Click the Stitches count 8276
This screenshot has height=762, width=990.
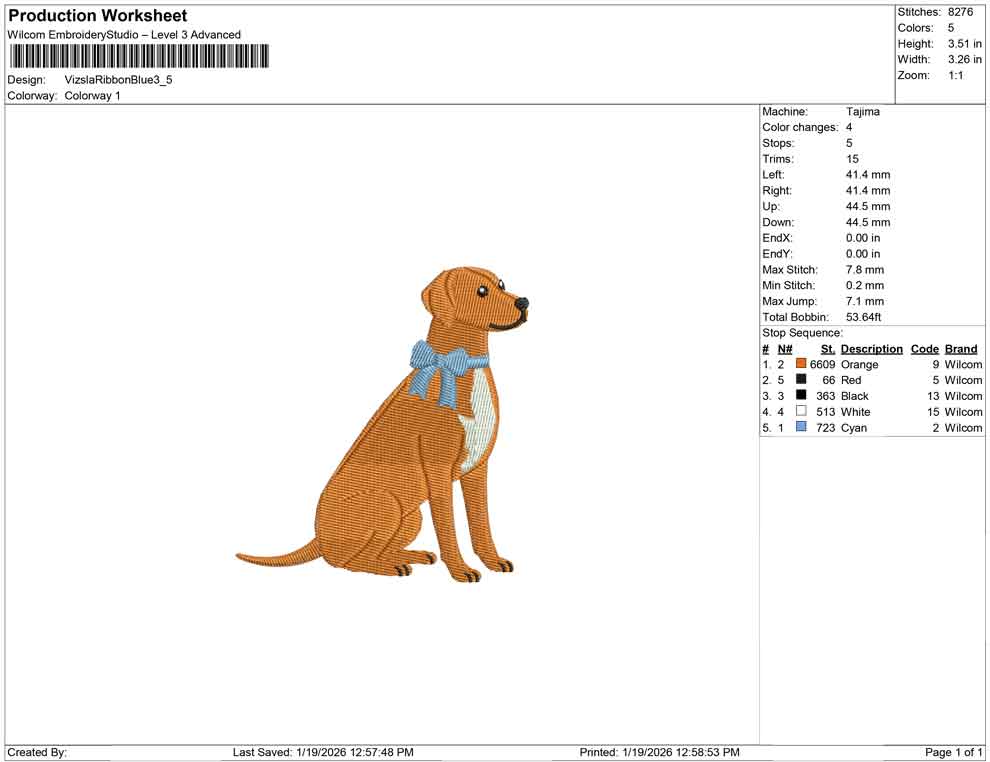(962, 12)
